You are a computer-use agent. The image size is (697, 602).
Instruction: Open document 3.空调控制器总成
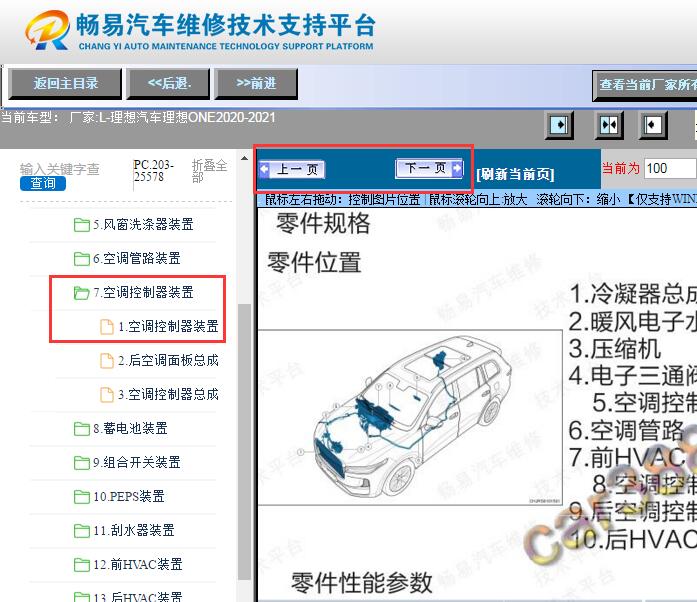(x=168, y=394)
